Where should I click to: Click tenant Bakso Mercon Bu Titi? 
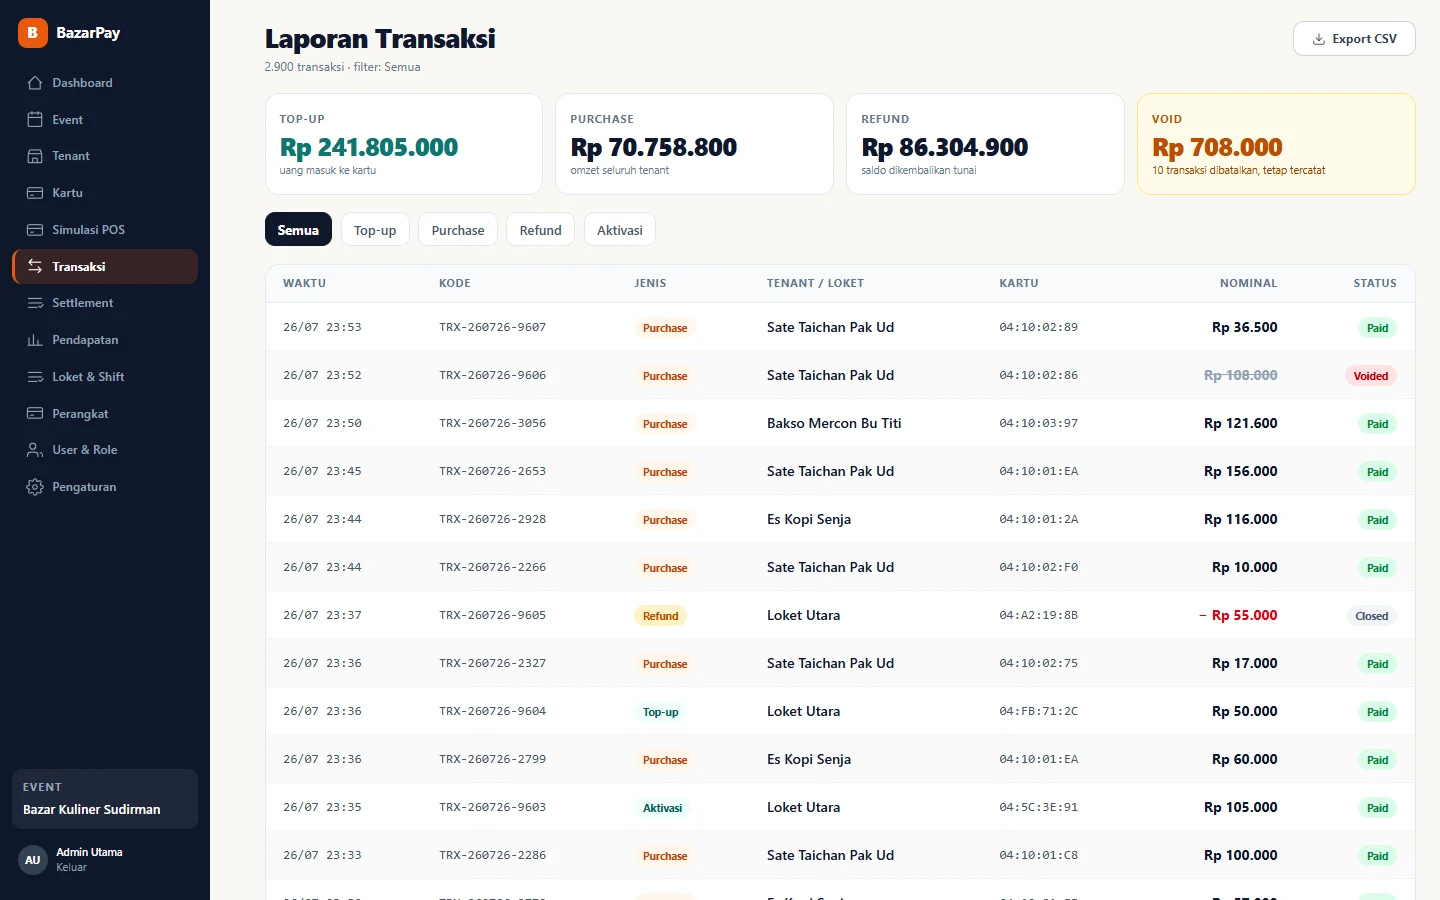point(834,423)
